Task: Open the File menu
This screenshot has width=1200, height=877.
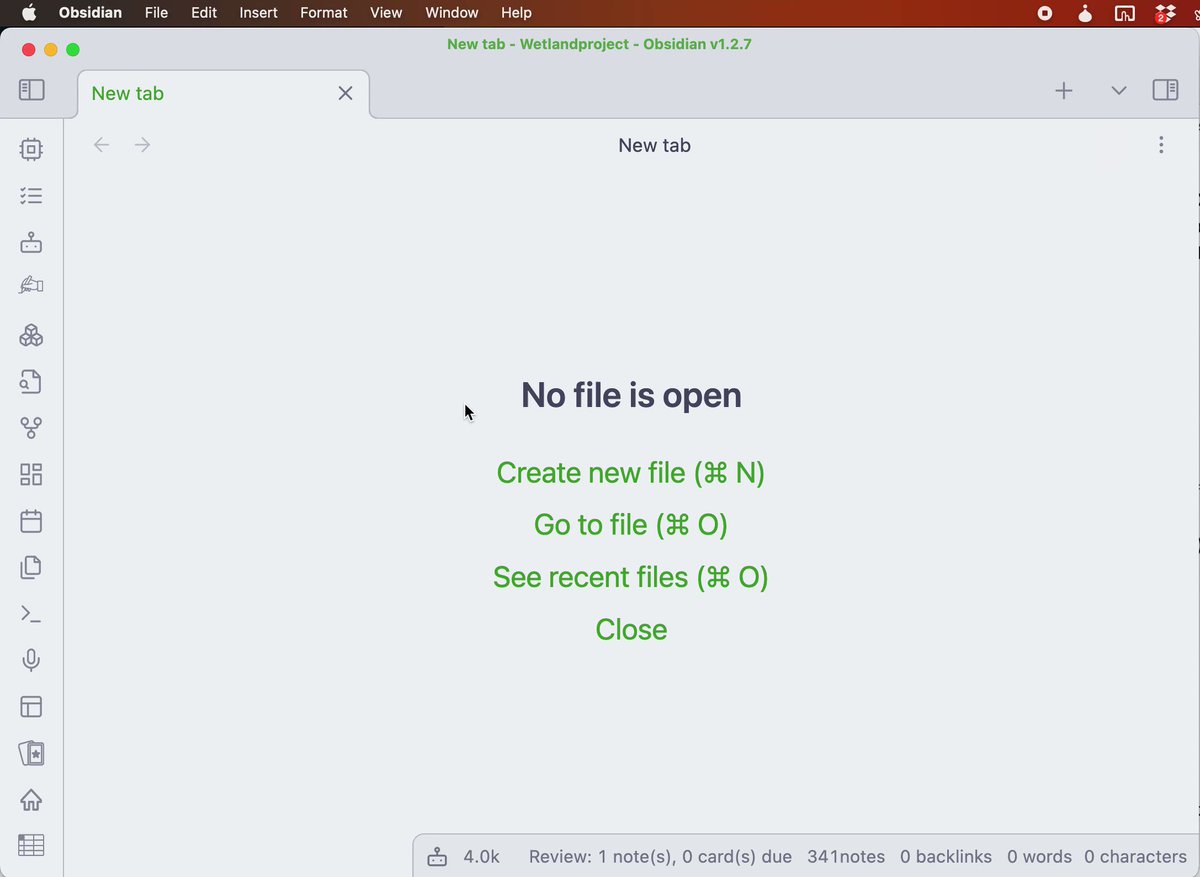Action: click(156, 13)
